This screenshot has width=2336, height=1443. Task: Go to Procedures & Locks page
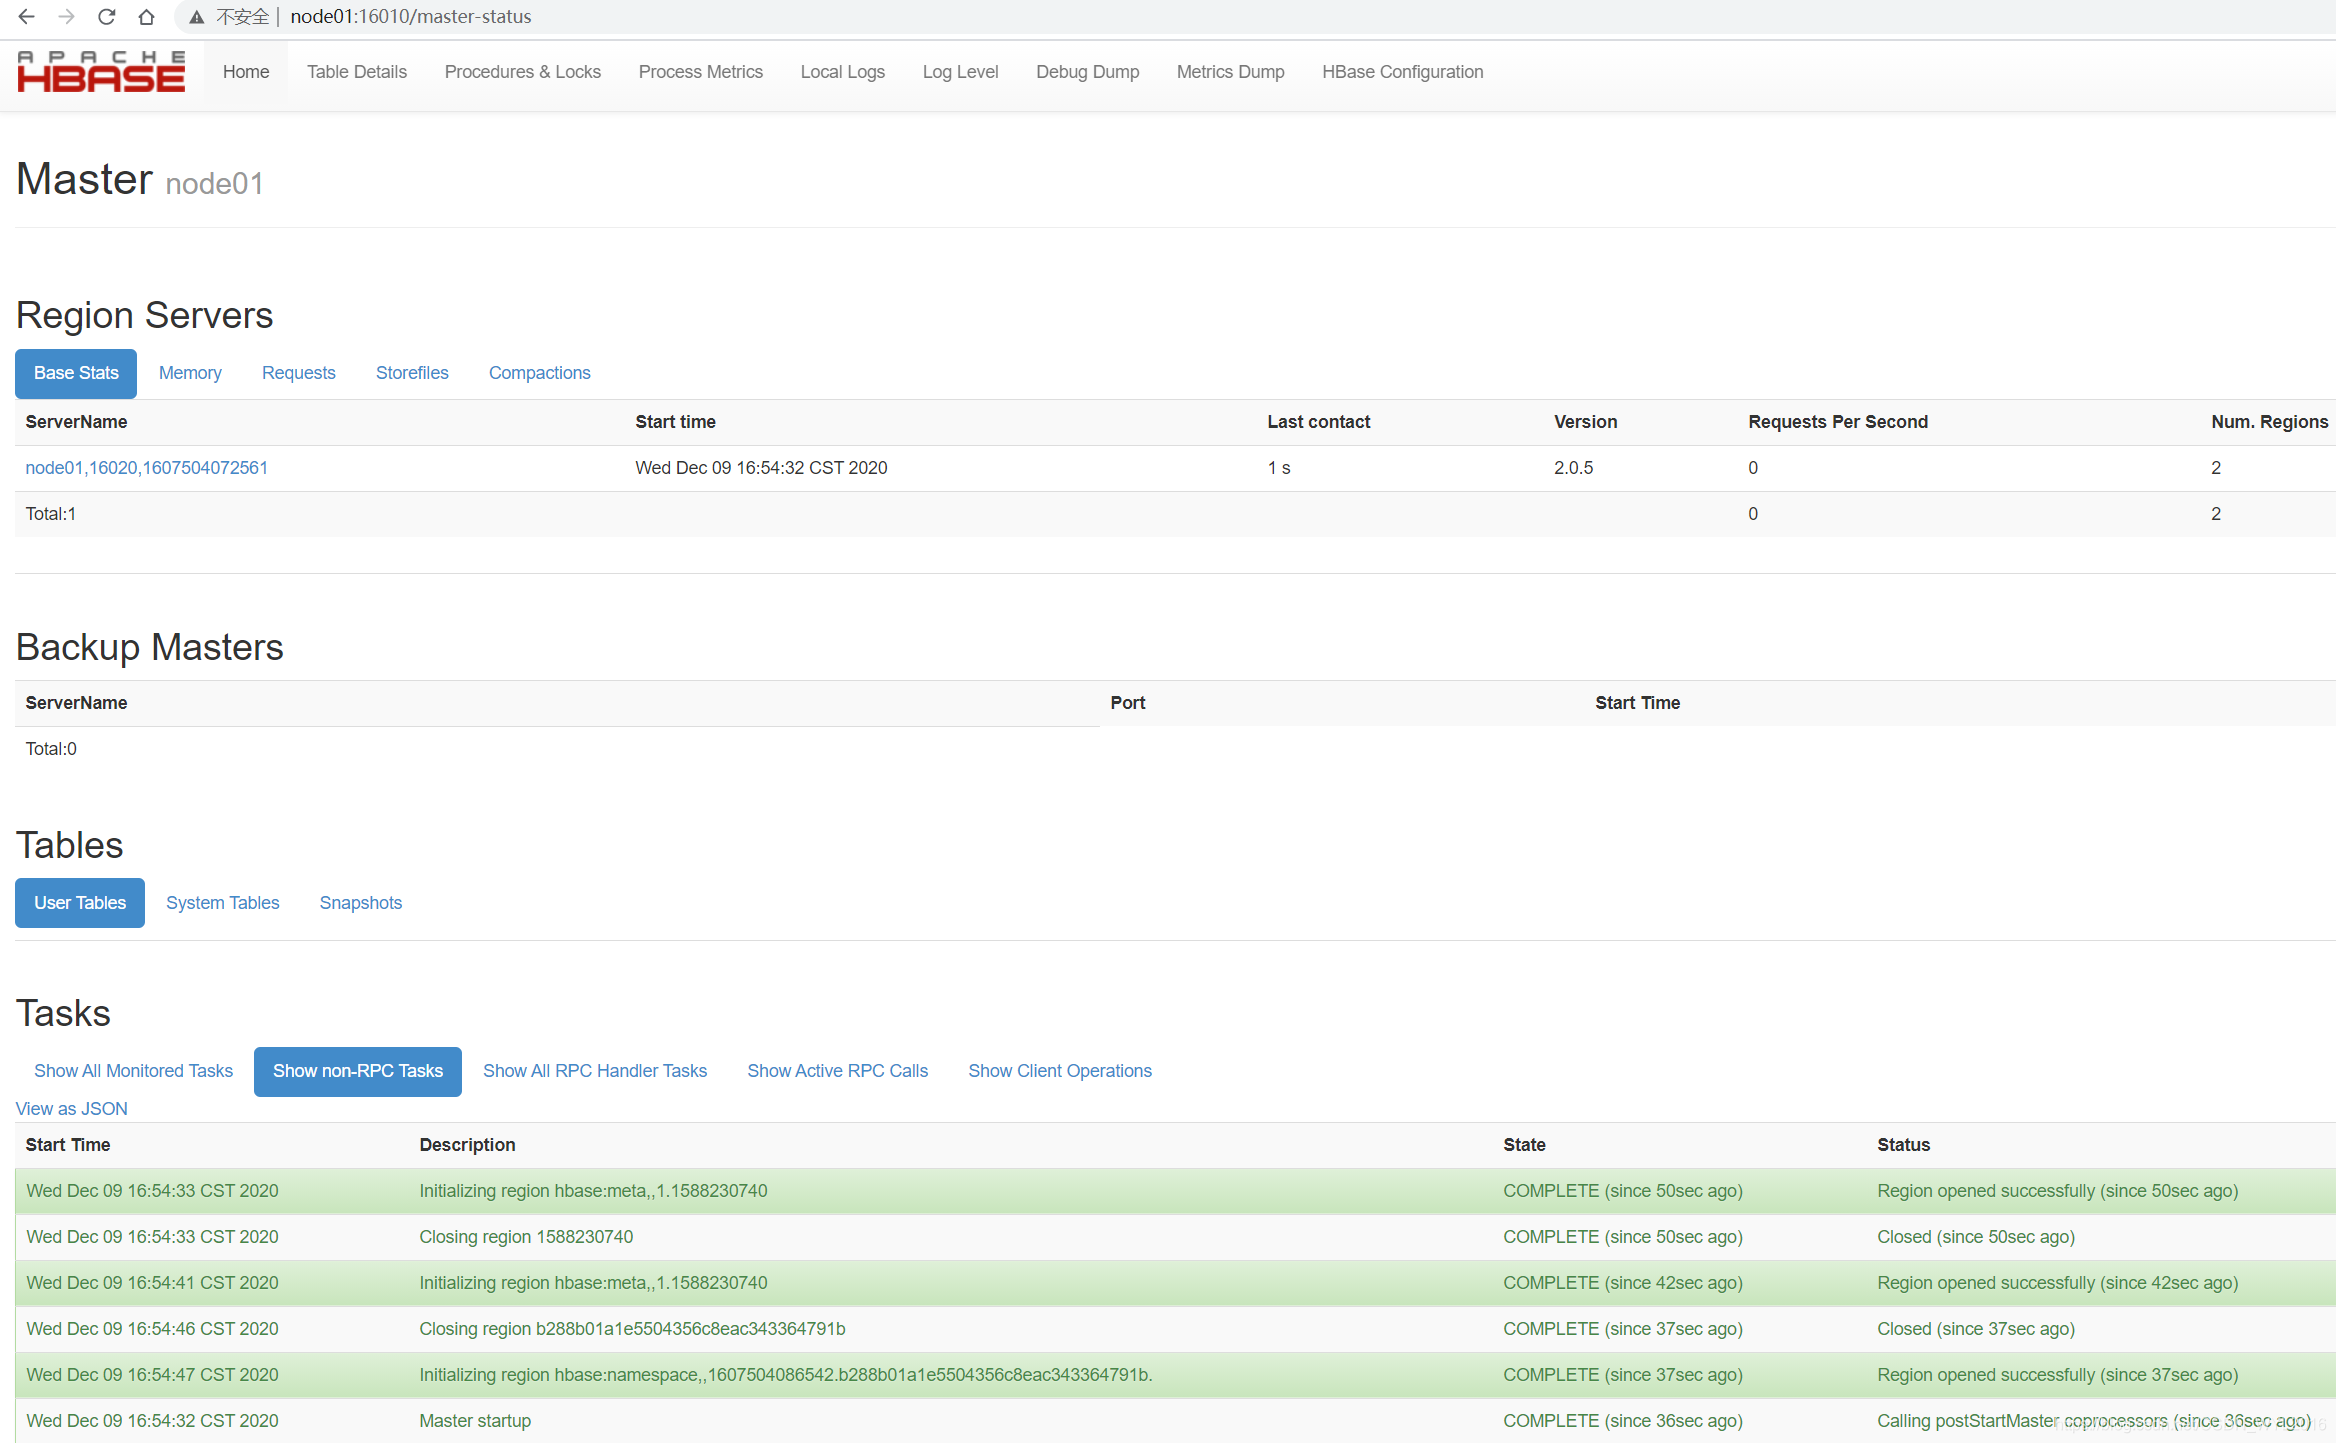point(522,72)
